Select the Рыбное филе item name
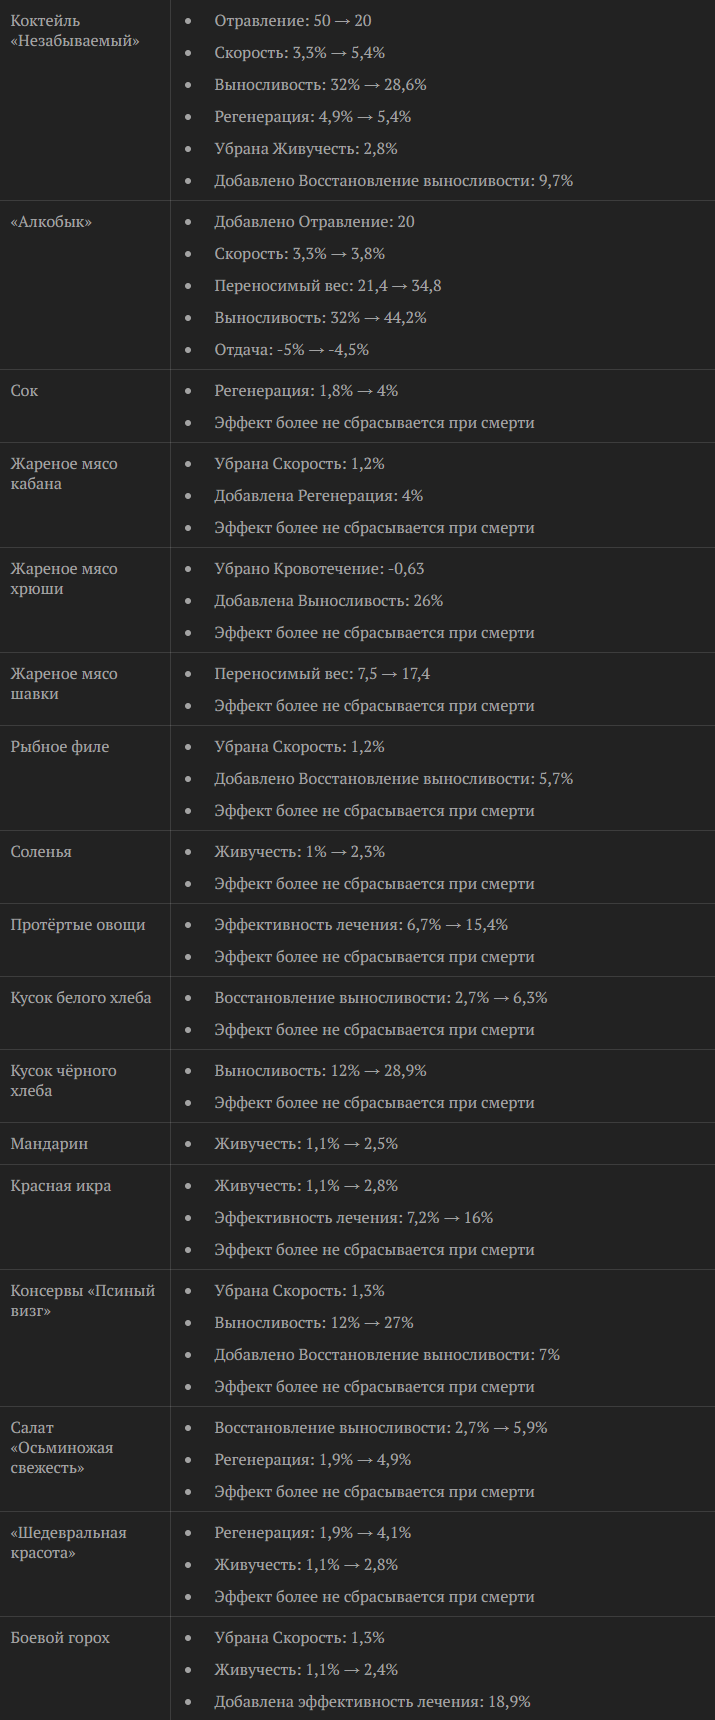Screen dimensions: 715x1720 pos(60,747)
